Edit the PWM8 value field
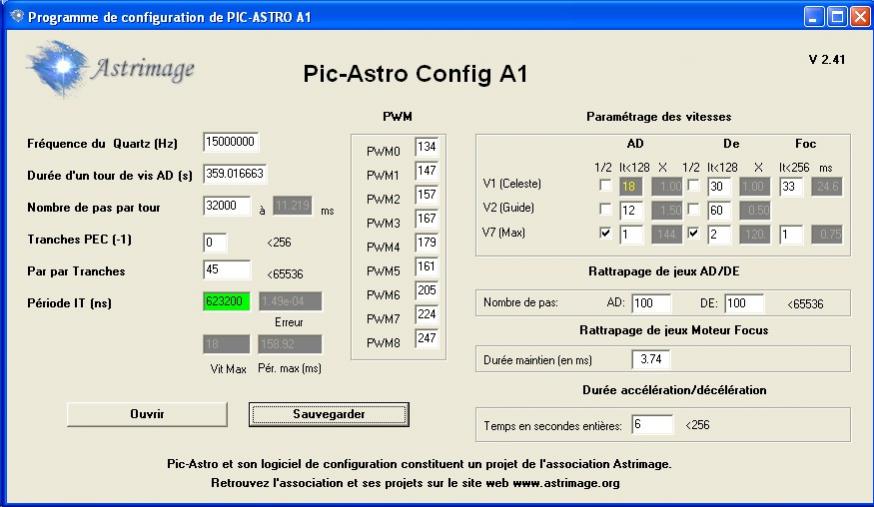 pos(426,339)
